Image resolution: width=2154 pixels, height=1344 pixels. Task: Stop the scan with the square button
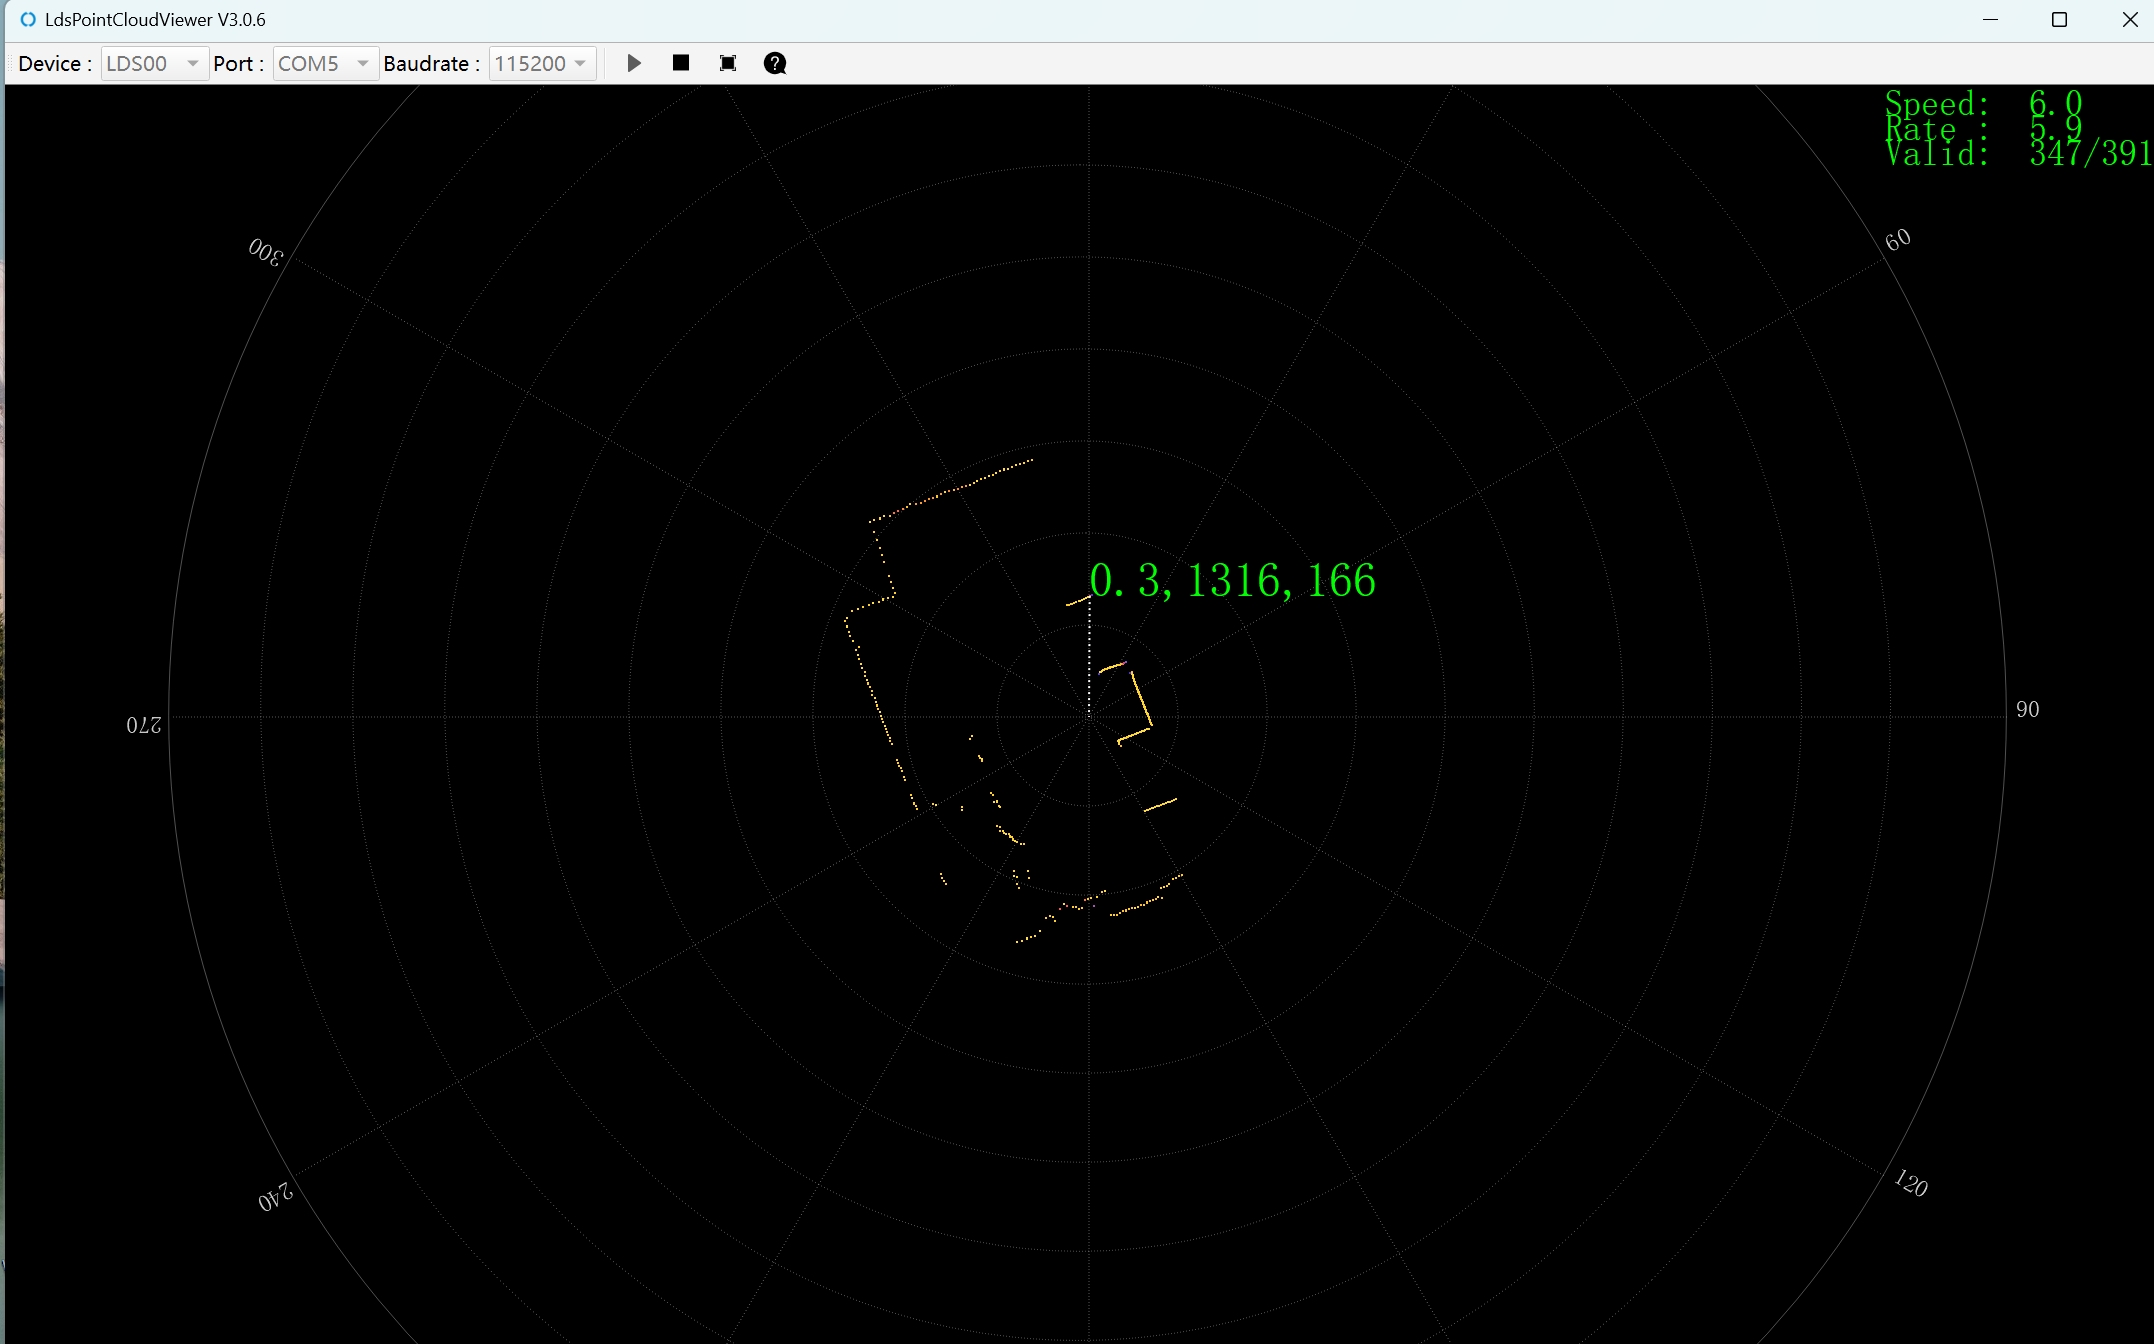pos(681,63)
